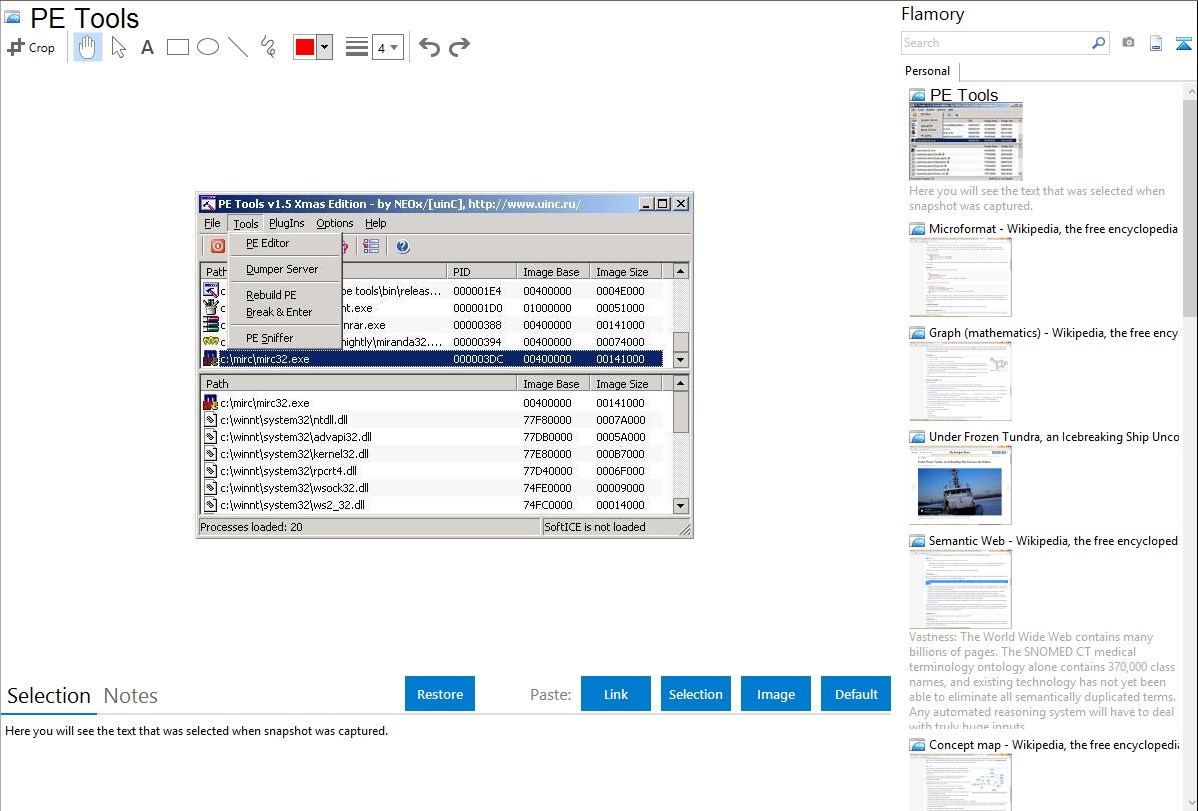Click the red color swatch
Image resolution: width=1198 pixels, height=811 pixels.
[x=305, y=47]
